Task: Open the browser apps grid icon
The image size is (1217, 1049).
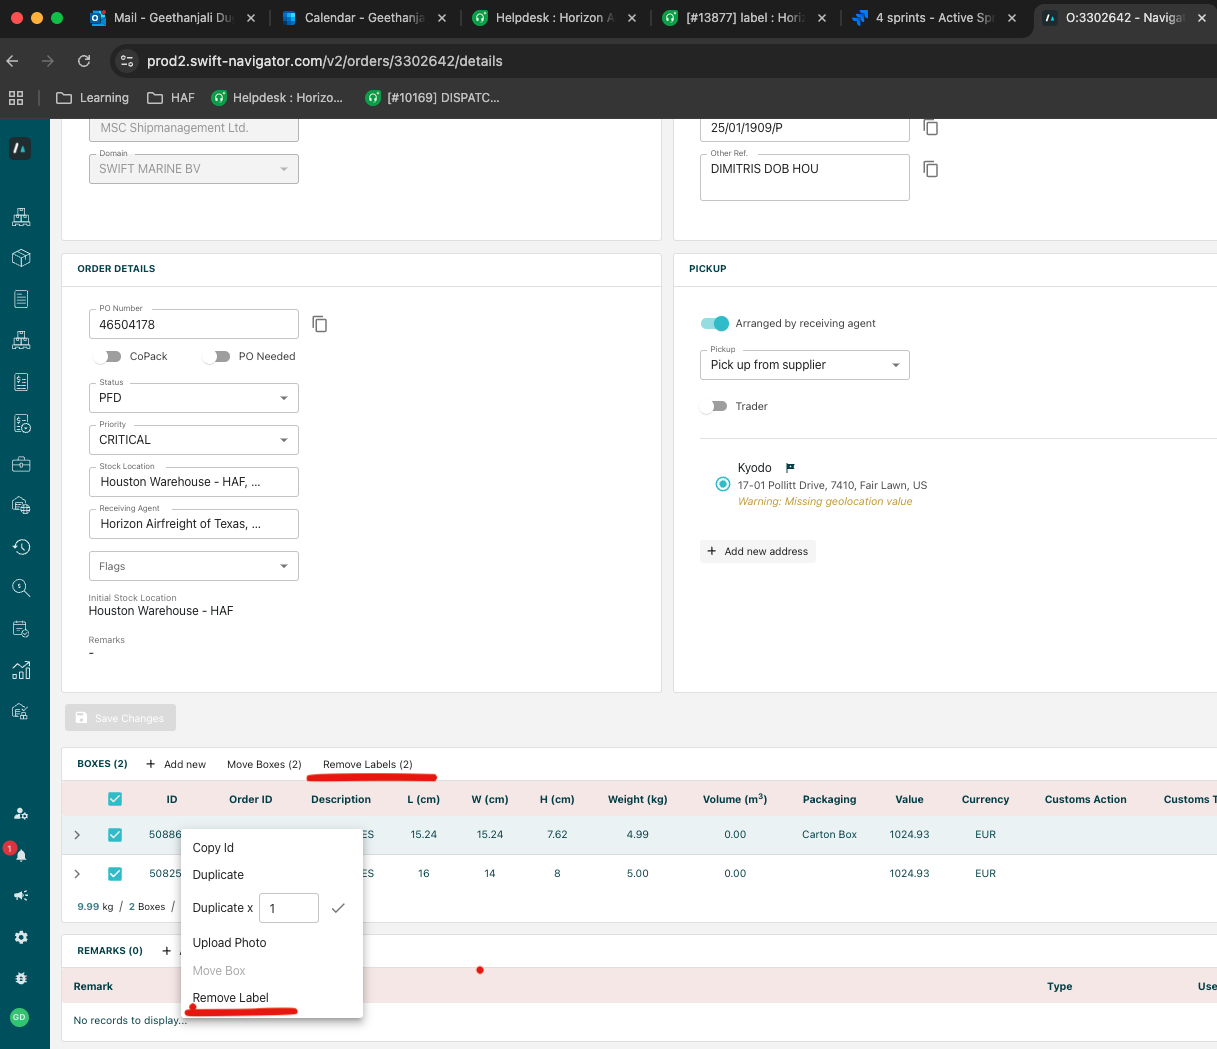Action: coord(16,98)
